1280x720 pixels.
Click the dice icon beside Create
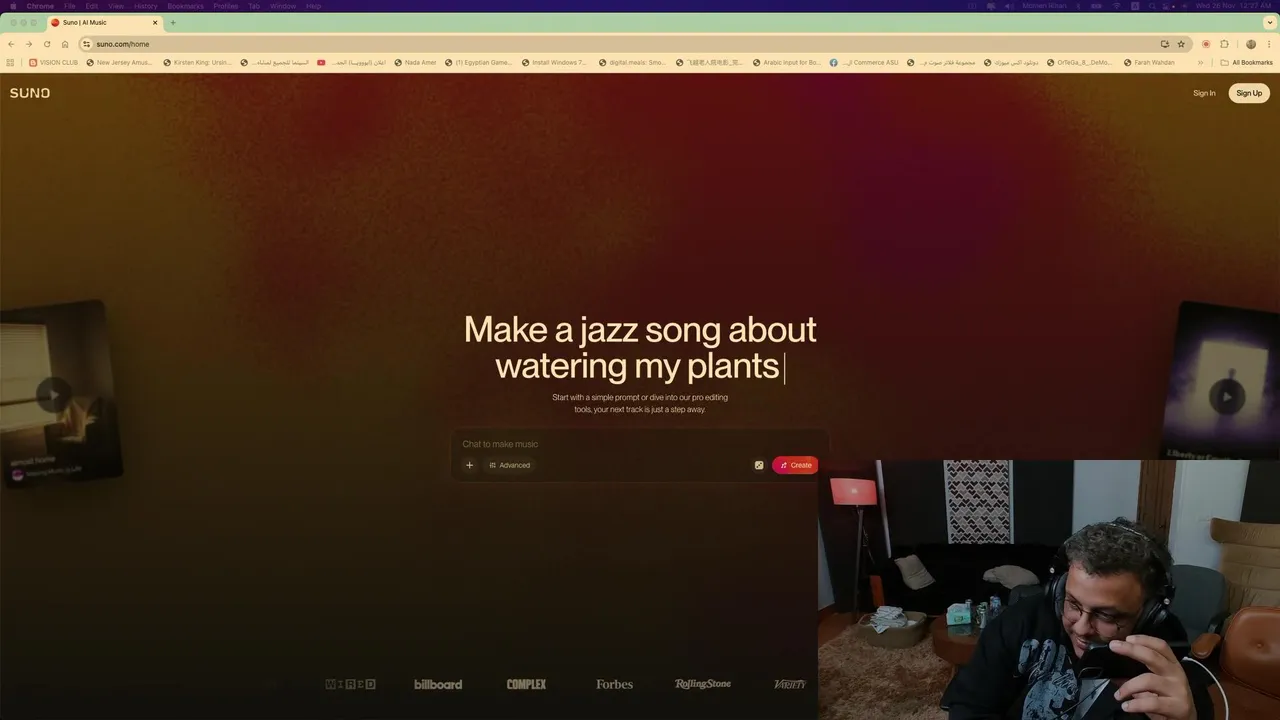pyautogui.click(x=759, y=465)
